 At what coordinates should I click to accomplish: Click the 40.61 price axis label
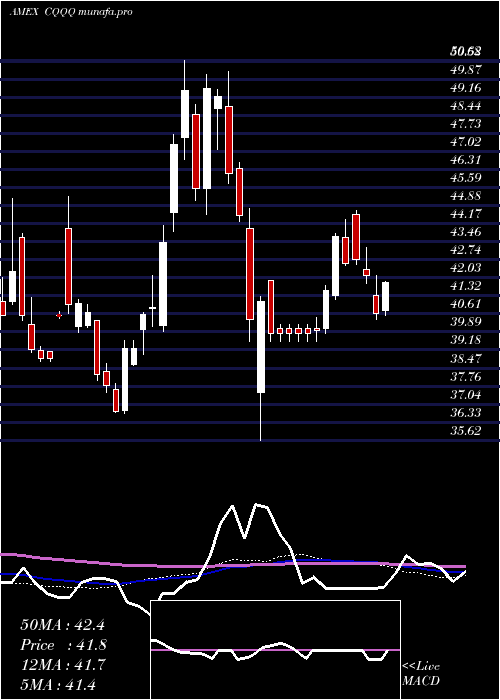[466, 304]
